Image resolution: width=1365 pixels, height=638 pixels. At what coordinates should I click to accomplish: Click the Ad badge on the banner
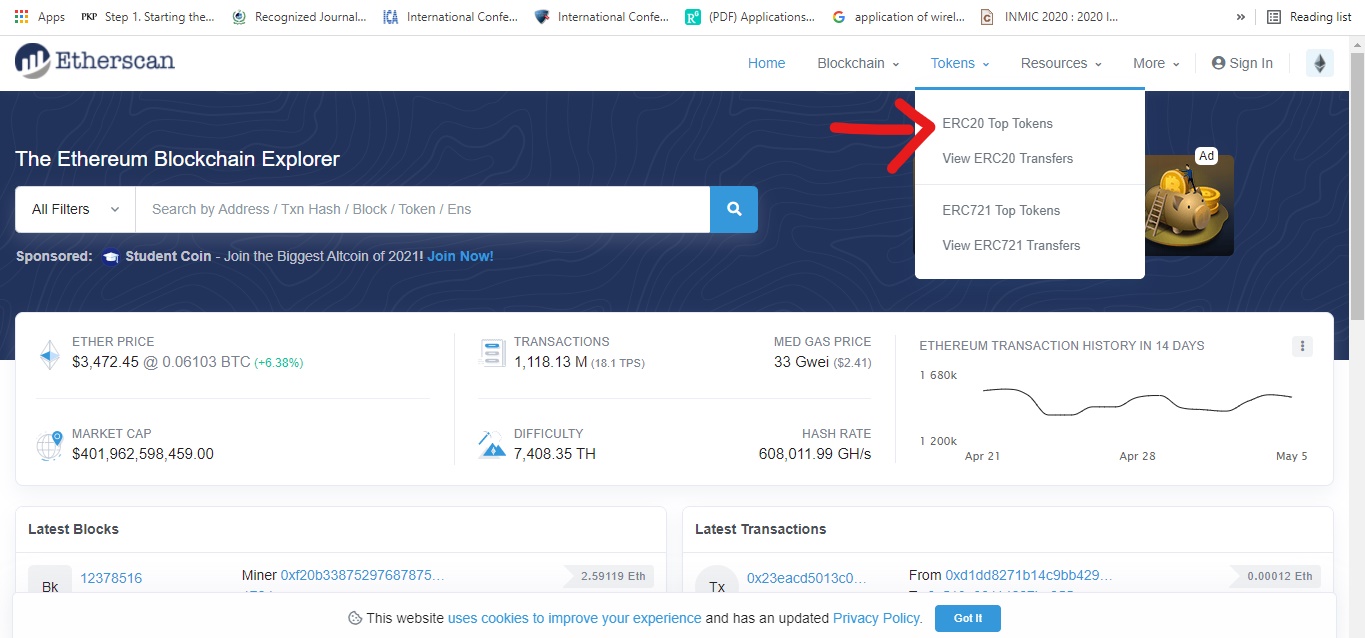tap(1207, 156)
